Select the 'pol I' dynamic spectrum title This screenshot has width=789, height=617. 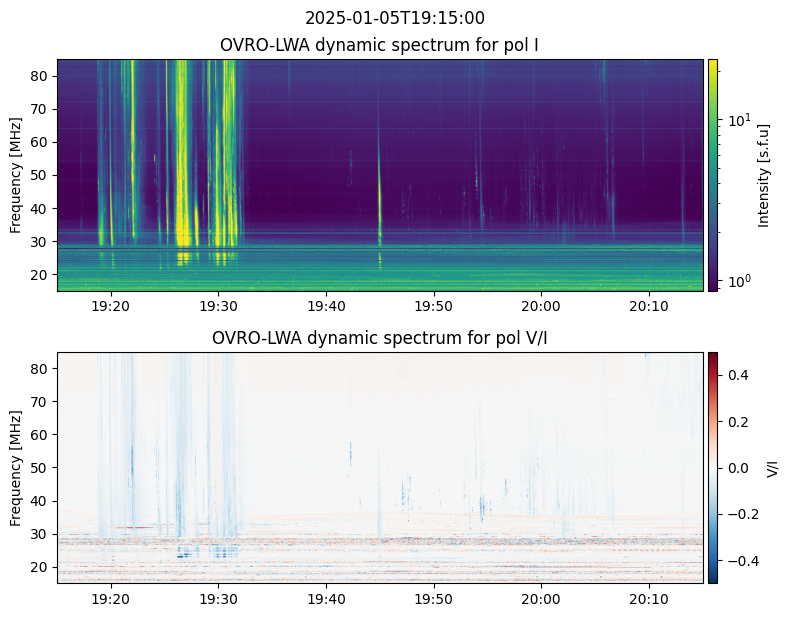coord(380,45)
